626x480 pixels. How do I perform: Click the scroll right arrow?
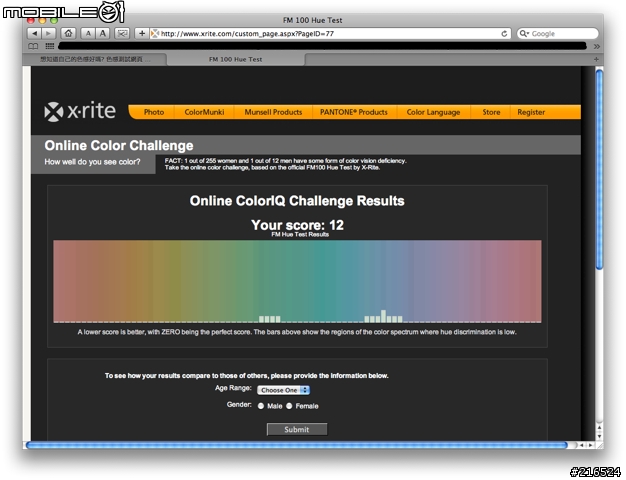[x=590, y=445]
